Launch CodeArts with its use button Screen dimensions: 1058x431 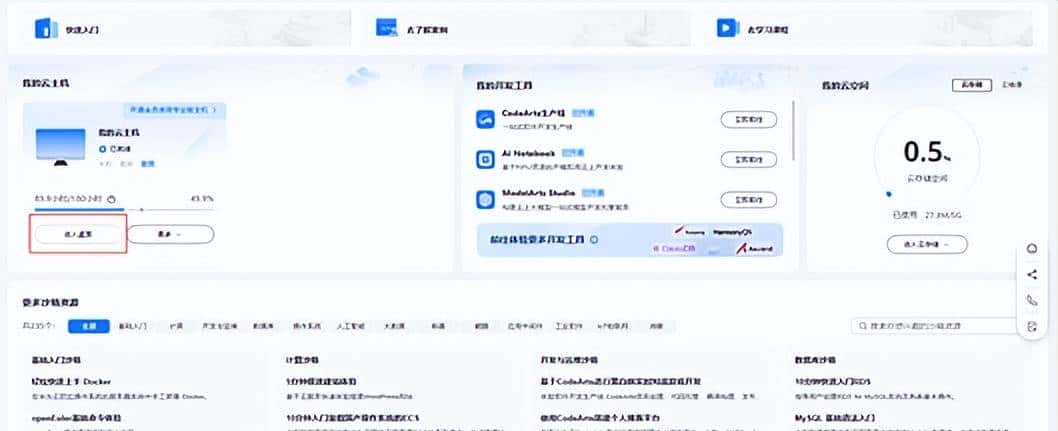click(x=748, y=120)
